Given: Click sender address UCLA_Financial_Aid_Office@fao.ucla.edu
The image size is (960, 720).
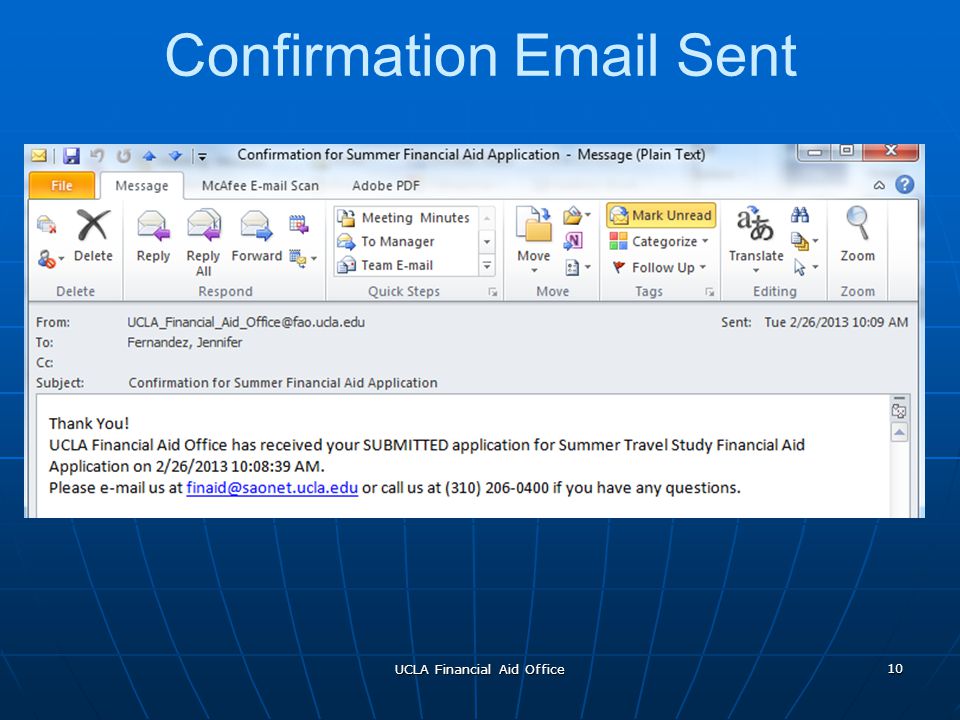Looking at the screenshot, I should tap(246, 322).
